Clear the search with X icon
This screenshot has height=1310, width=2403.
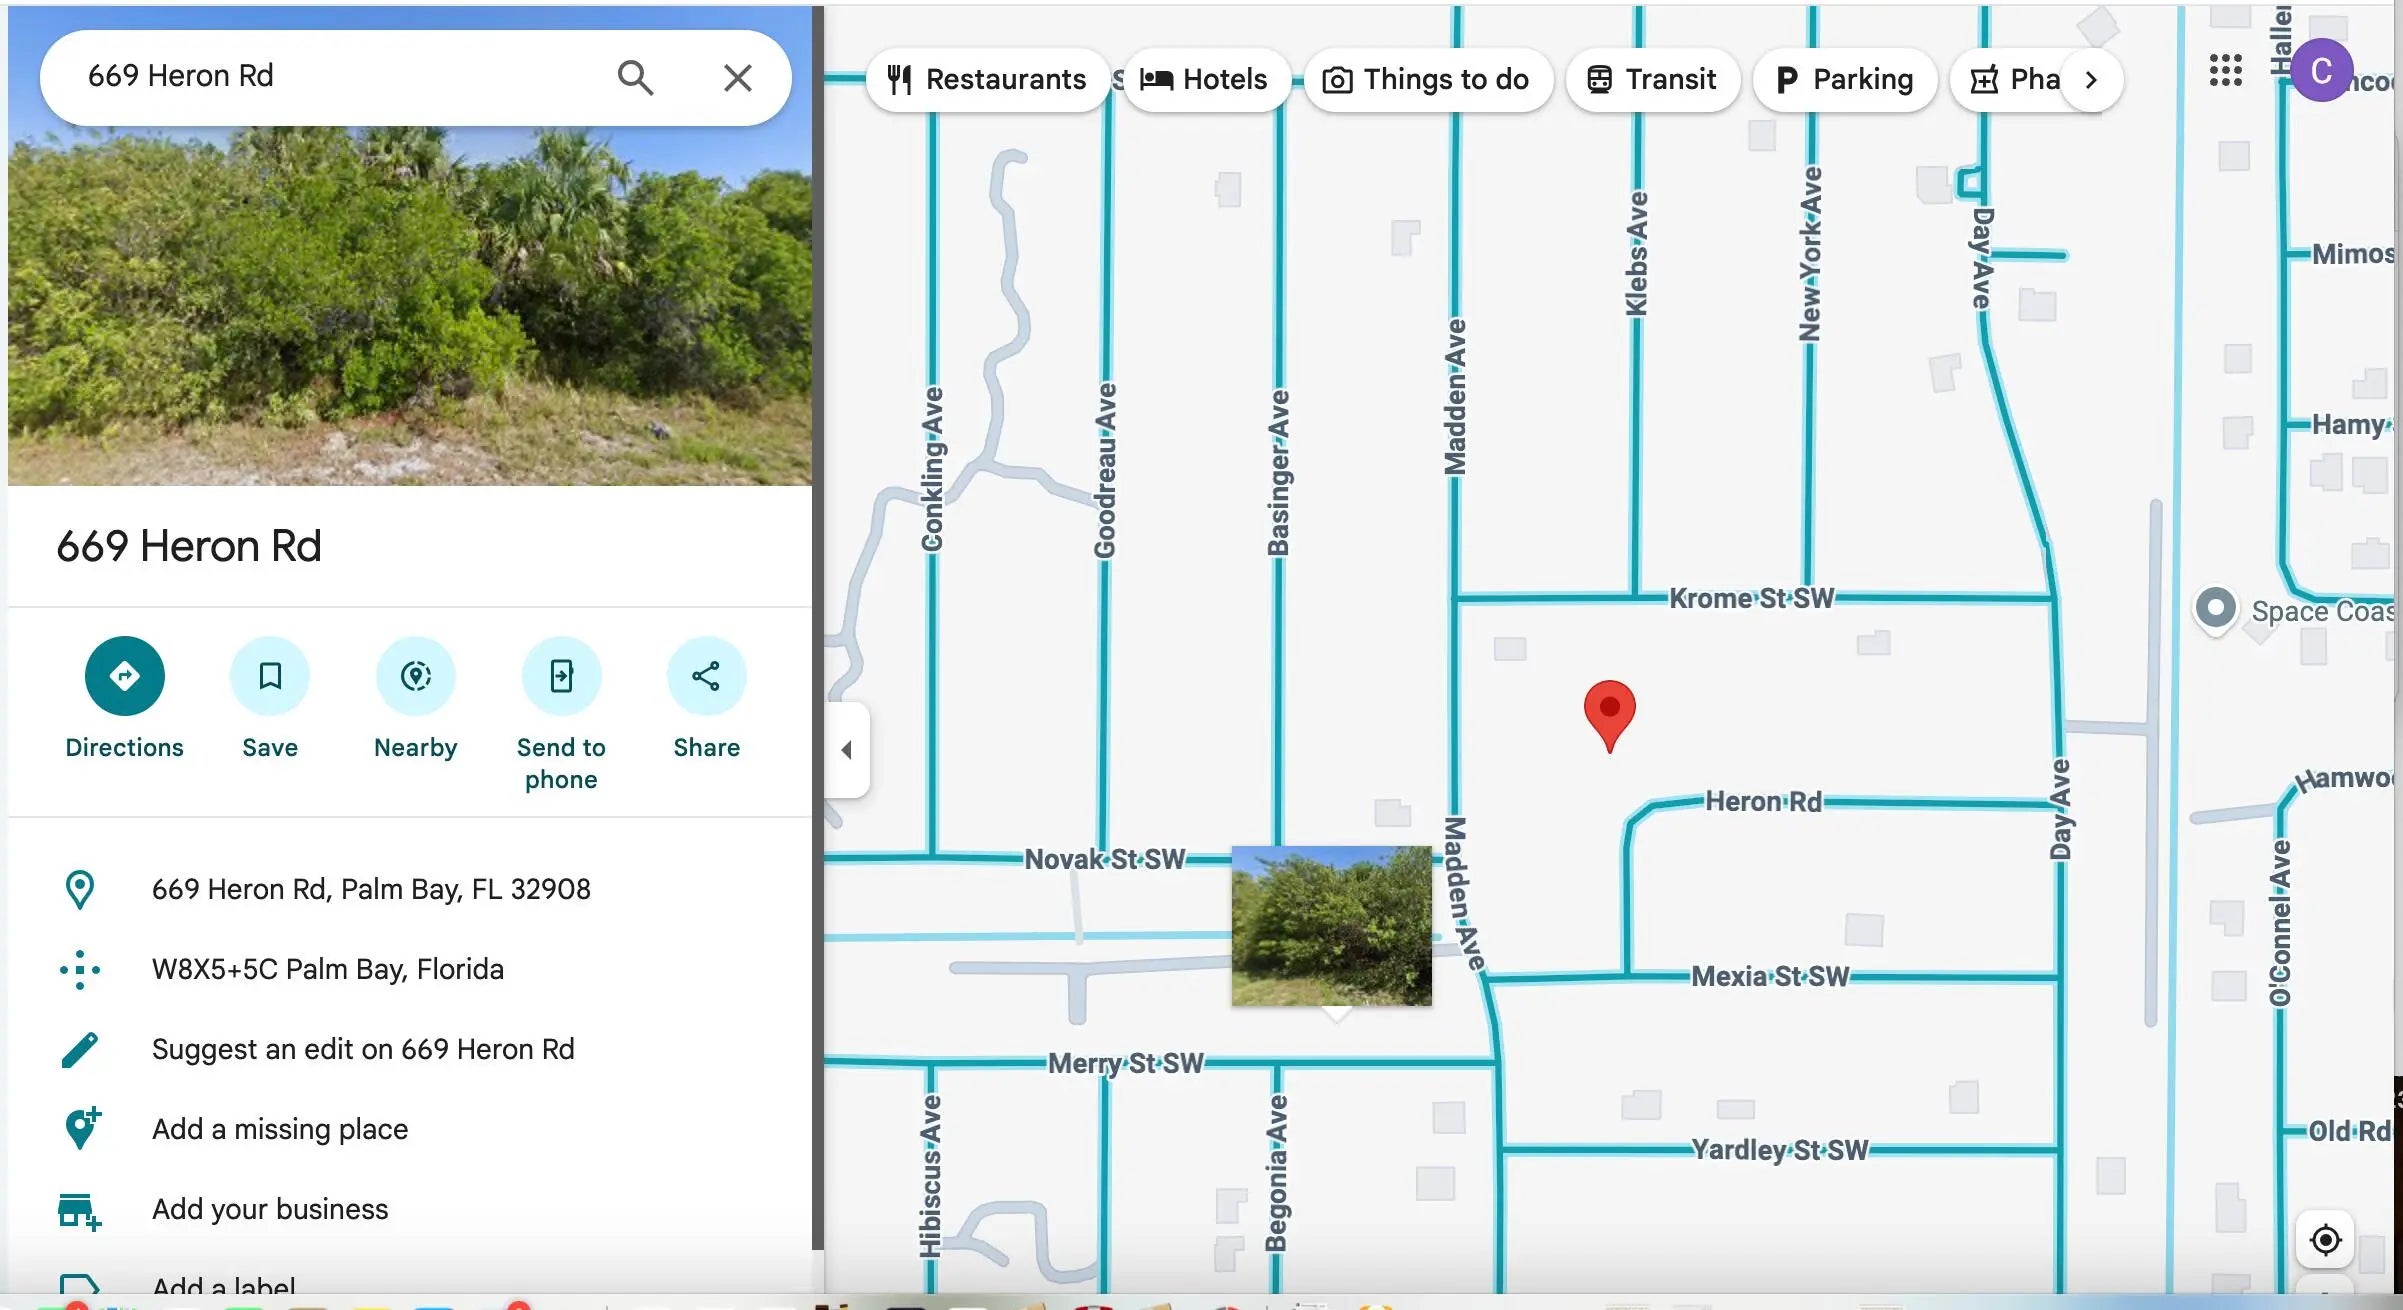pyautogui.click(x=738, y=77)
